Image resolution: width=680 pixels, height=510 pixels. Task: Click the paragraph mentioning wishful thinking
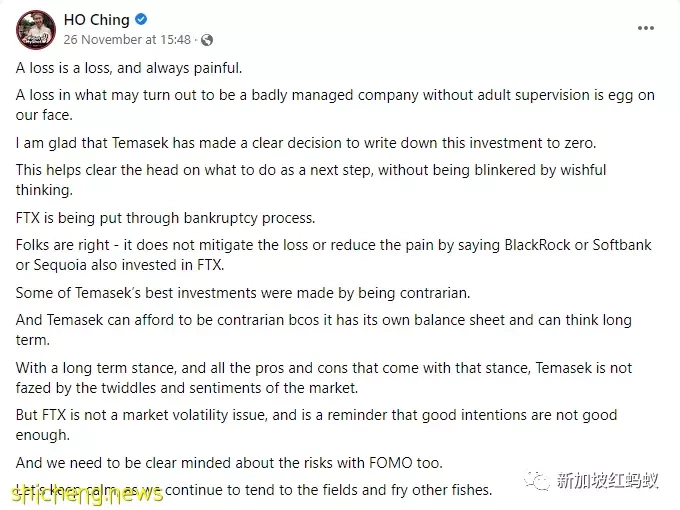point(311,180)
